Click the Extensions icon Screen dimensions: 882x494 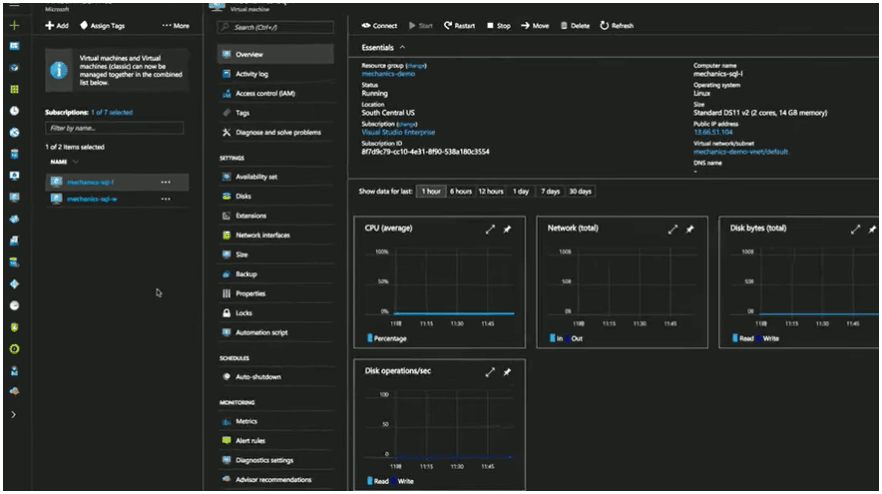tap(227, 215)
